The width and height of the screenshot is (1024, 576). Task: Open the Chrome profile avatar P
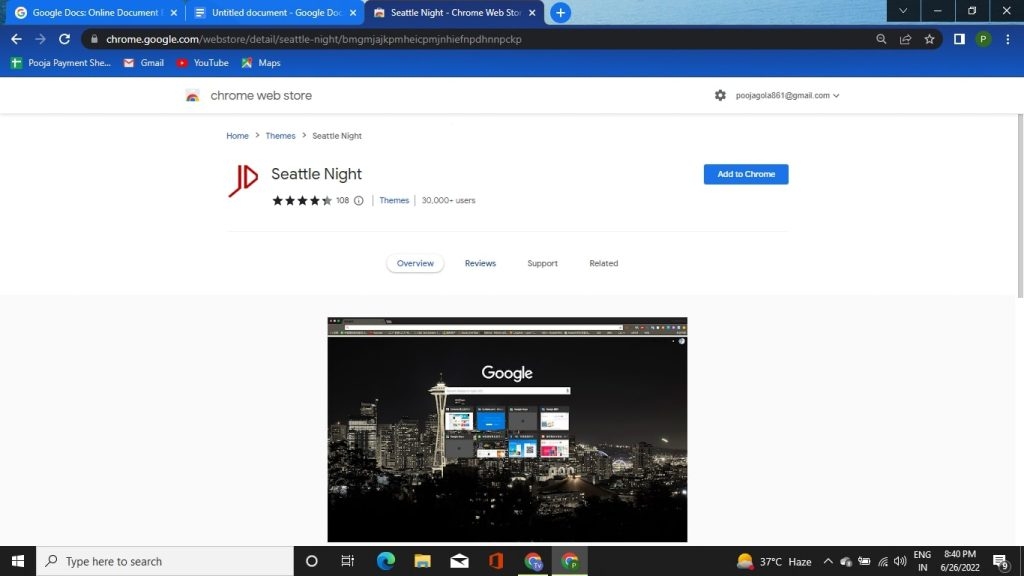pos(983,39)
